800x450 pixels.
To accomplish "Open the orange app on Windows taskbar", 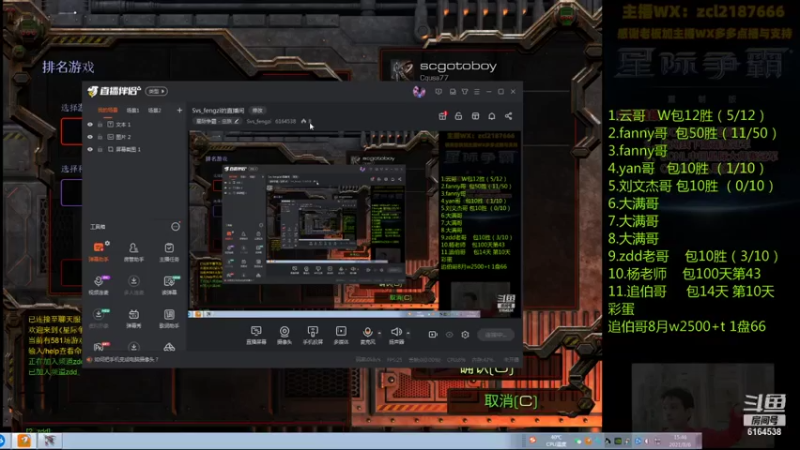I will [x=24, y=440].
